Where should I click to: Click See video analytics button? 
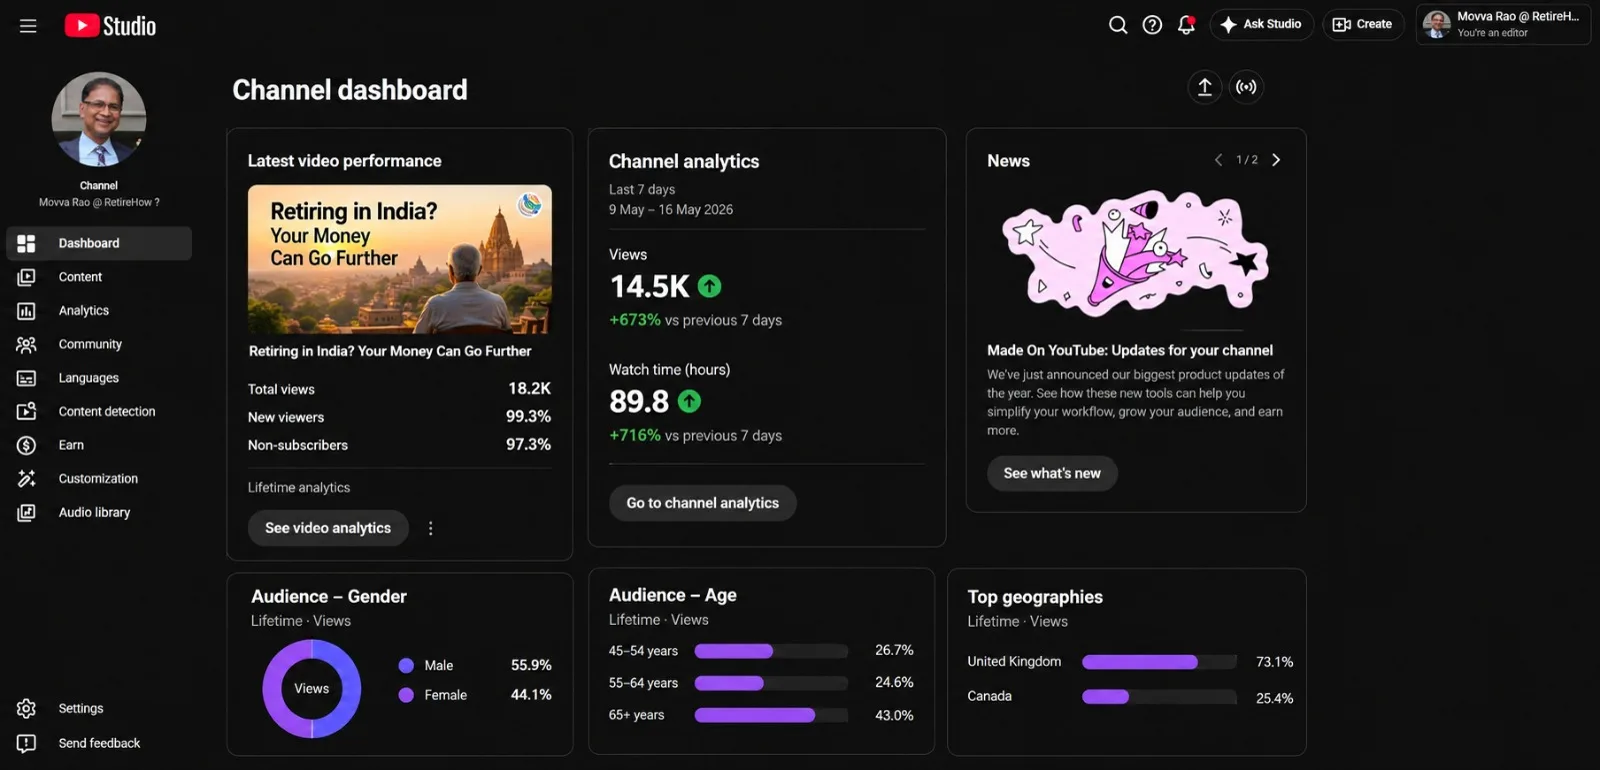coord(328,528)
